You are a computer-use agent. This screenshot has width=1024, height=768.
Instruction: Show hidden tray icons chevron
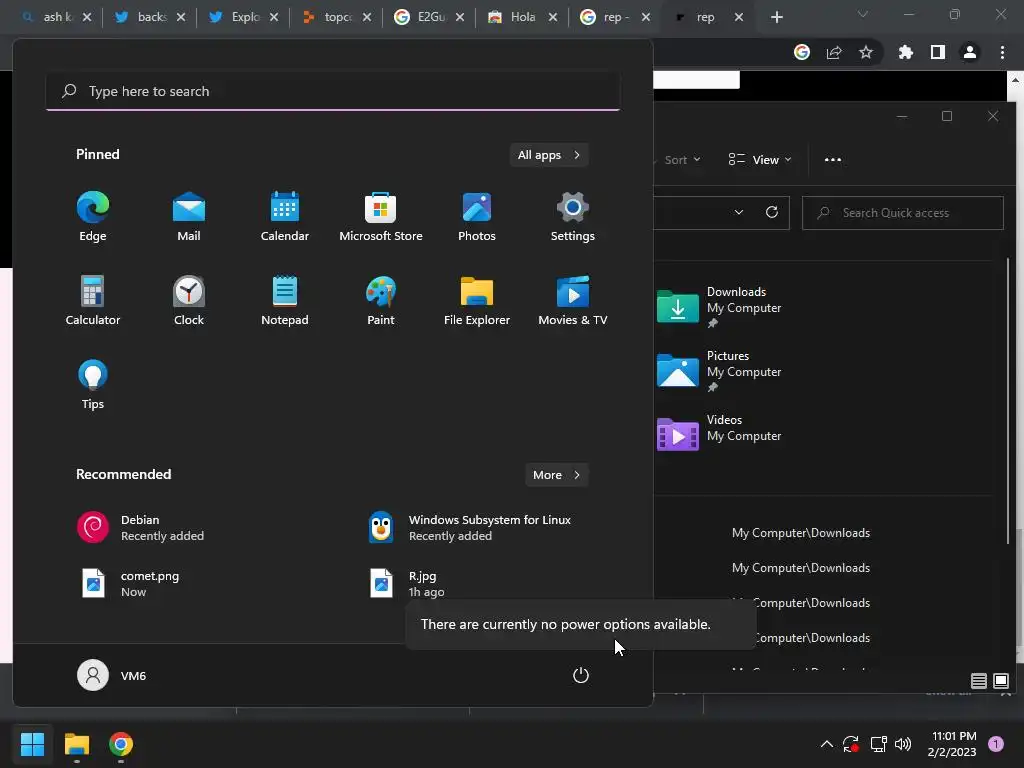(x=826, y=744)
